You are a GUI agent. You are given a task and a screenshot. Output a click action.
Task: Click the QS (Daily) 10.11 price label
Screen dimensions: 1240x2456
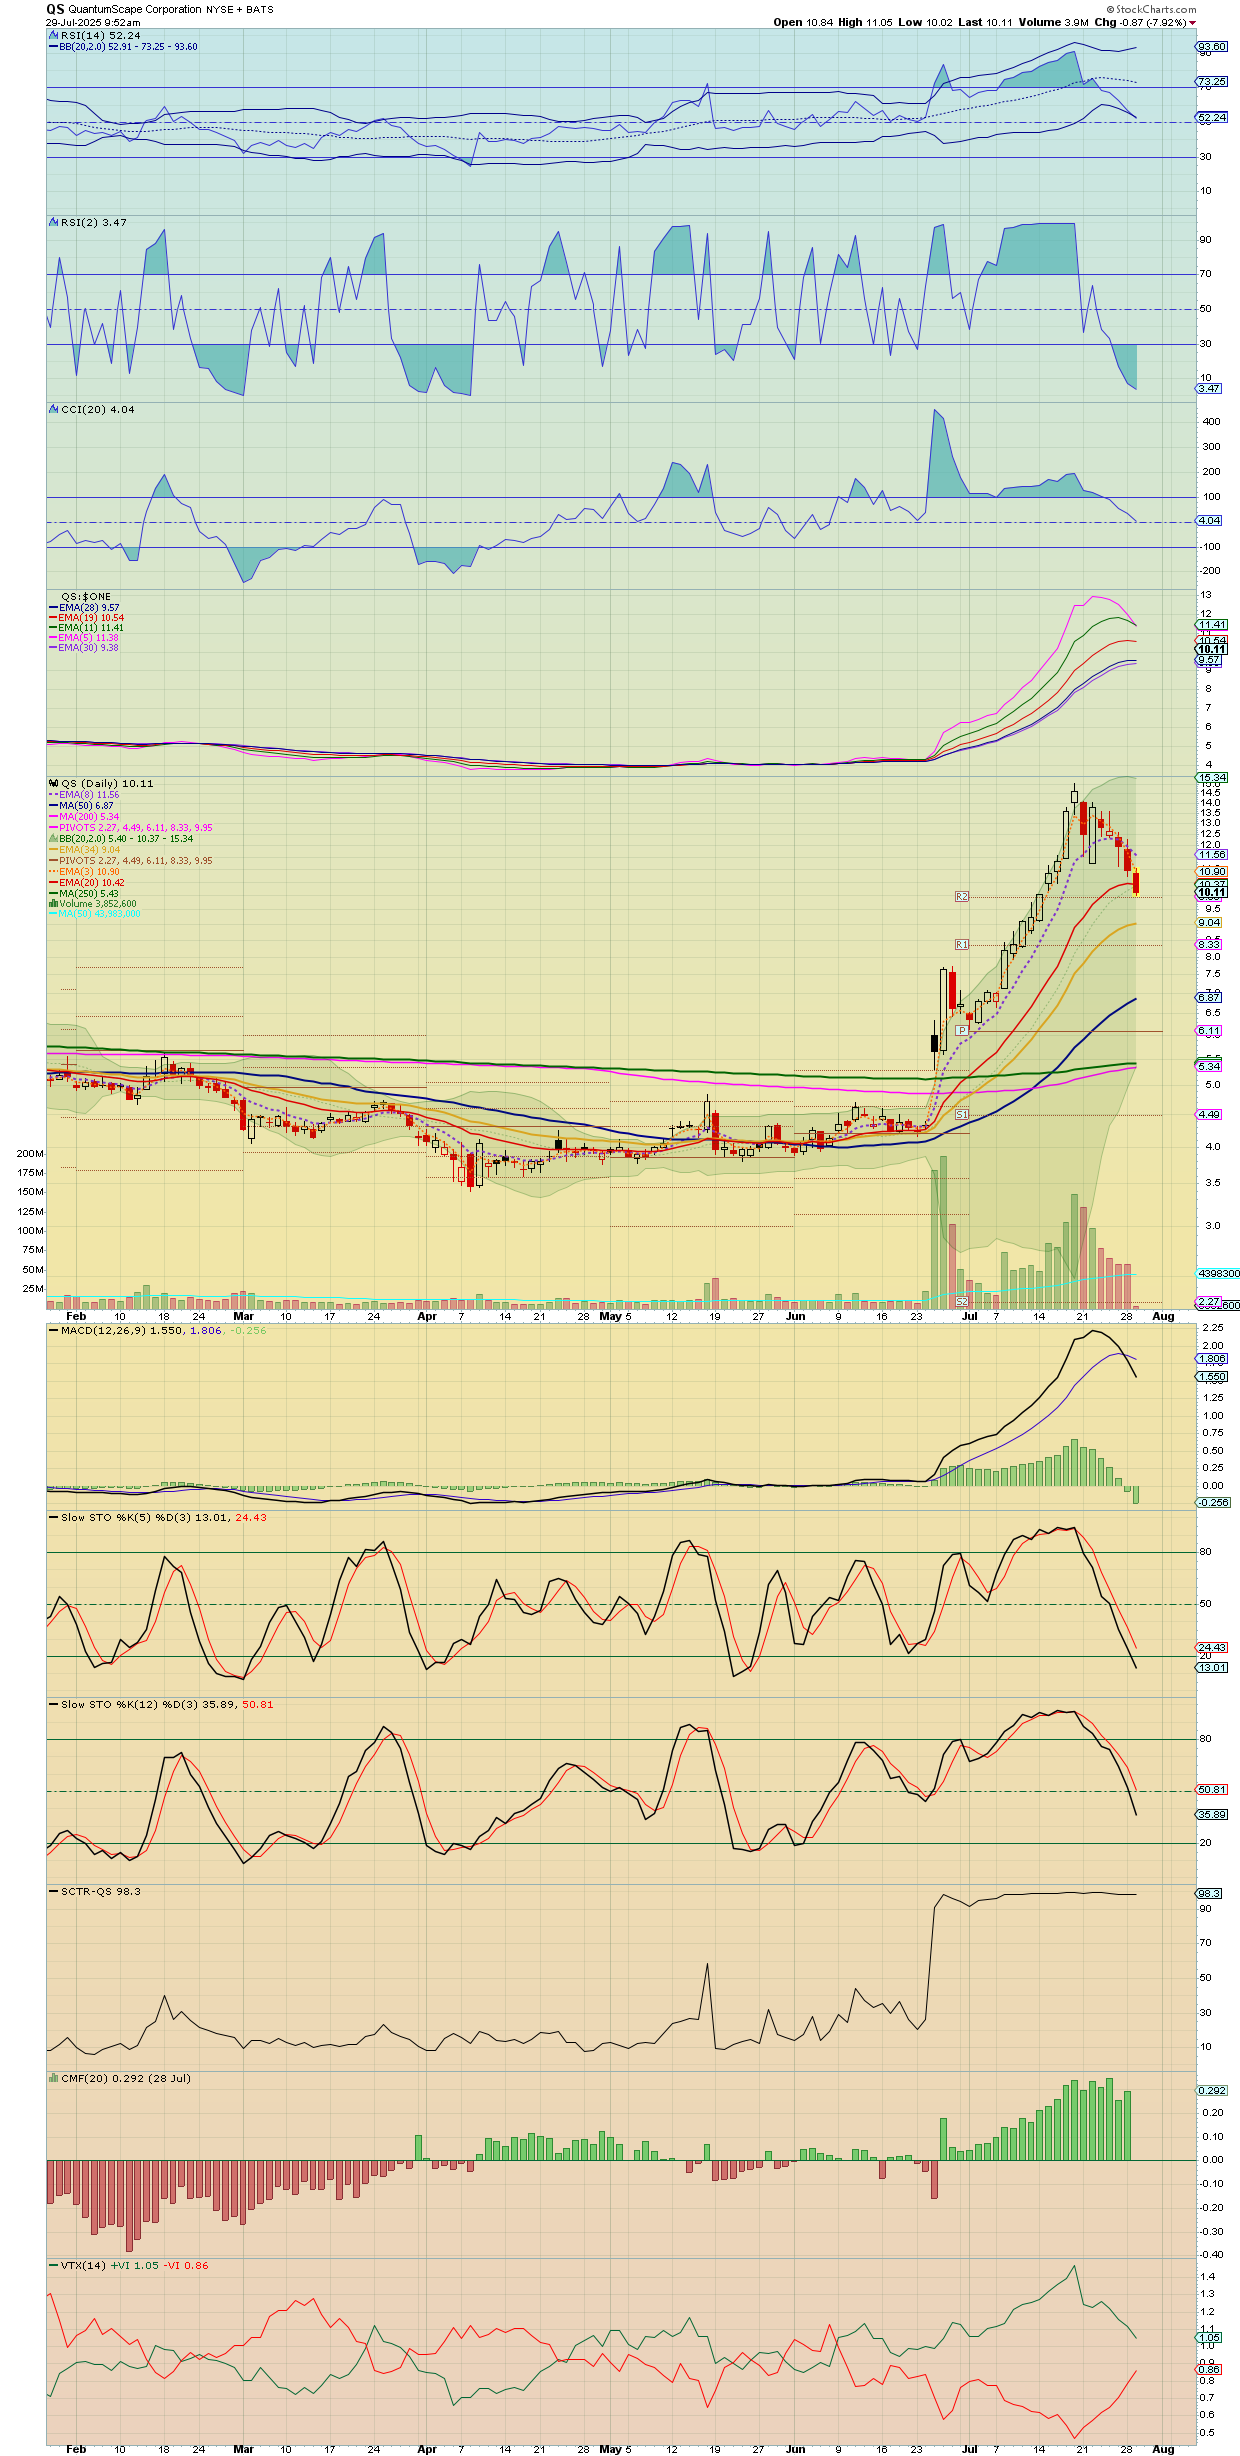coord(107,783)
